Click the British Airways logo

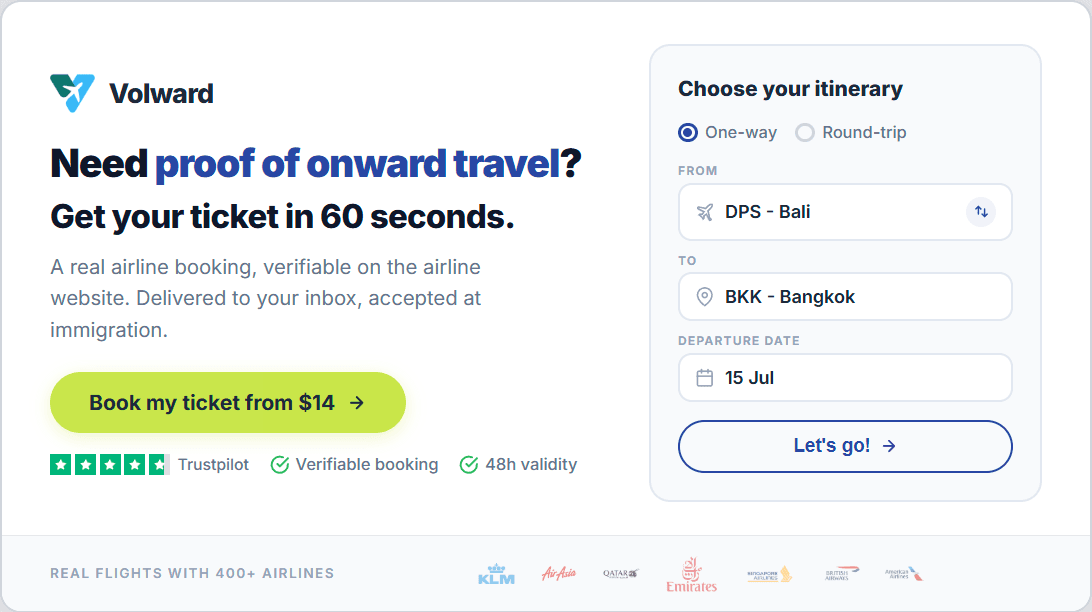[x=842, y=574]
